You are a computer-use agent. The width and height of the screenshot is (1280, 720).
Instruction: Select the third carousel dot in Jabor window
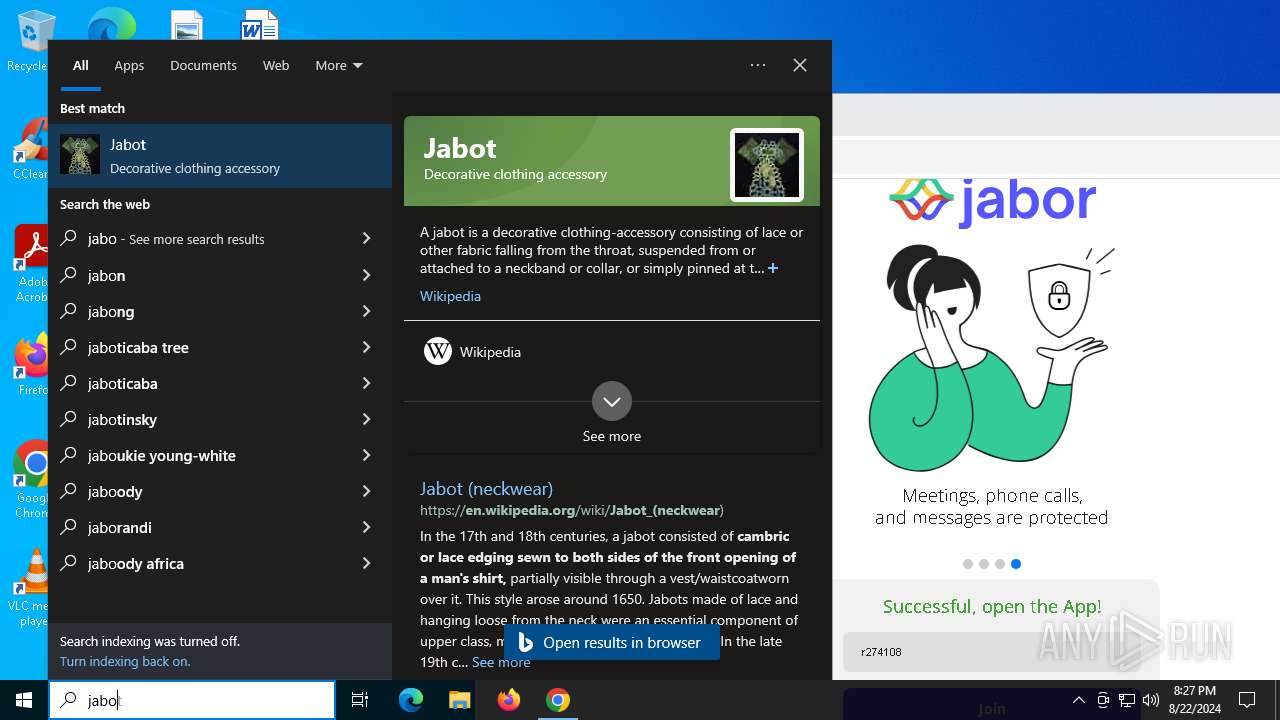click(x=1000, y=564)
